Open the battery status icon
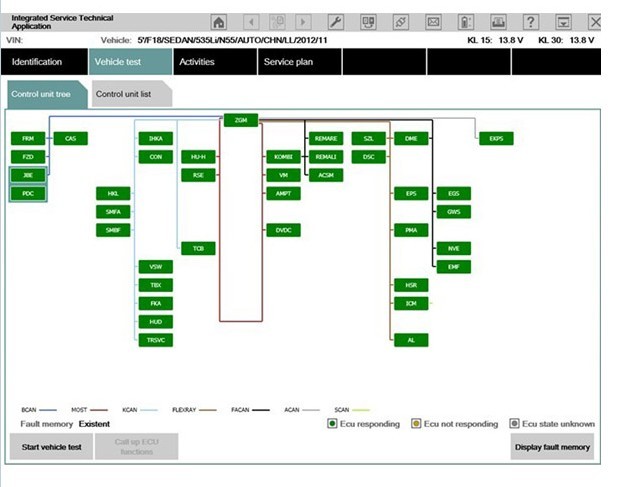Image resolution: width=632 pixels, height=487 pixels. (x=466, y=22)
